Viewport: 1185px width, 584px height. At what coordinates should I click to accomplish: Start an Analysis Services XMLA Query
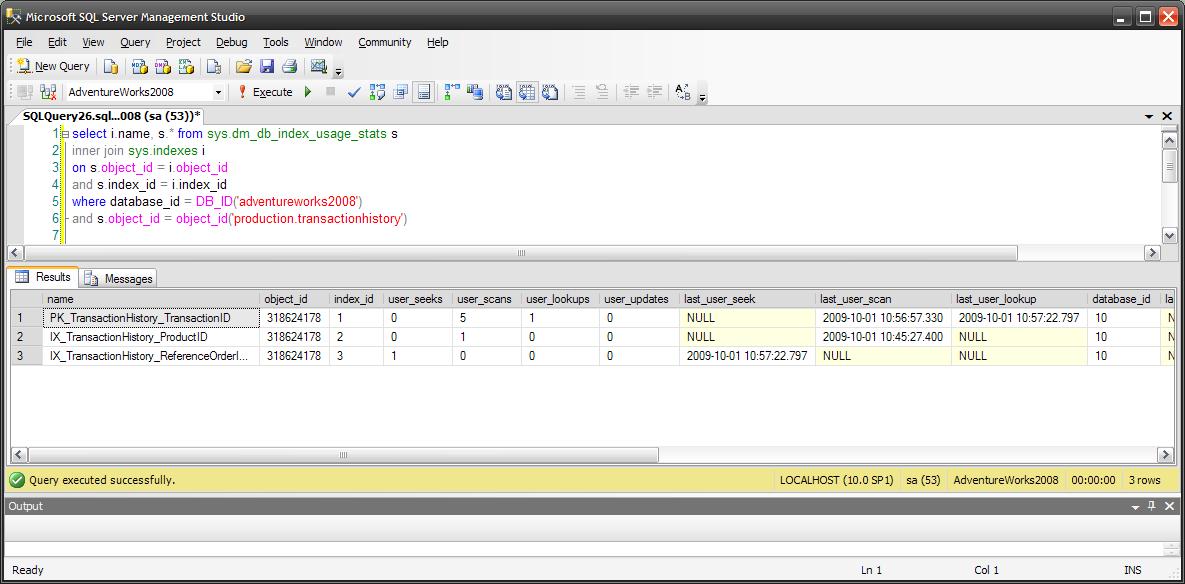coord(187,66)
